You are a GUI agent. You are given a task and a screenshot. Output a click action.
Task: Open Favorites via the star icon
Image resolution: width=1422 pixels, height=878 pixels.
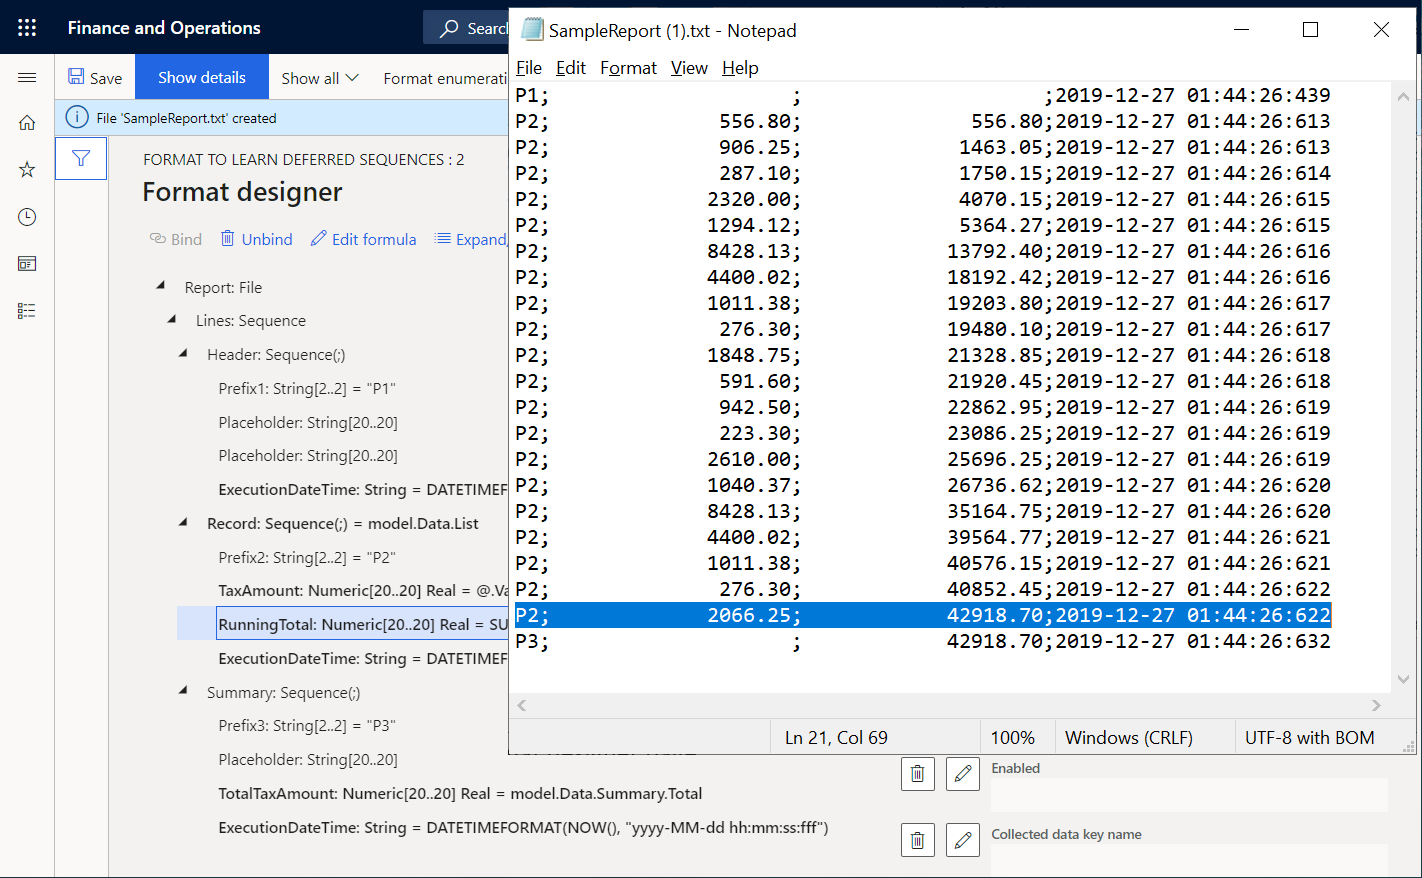click(x=26, y=170)
